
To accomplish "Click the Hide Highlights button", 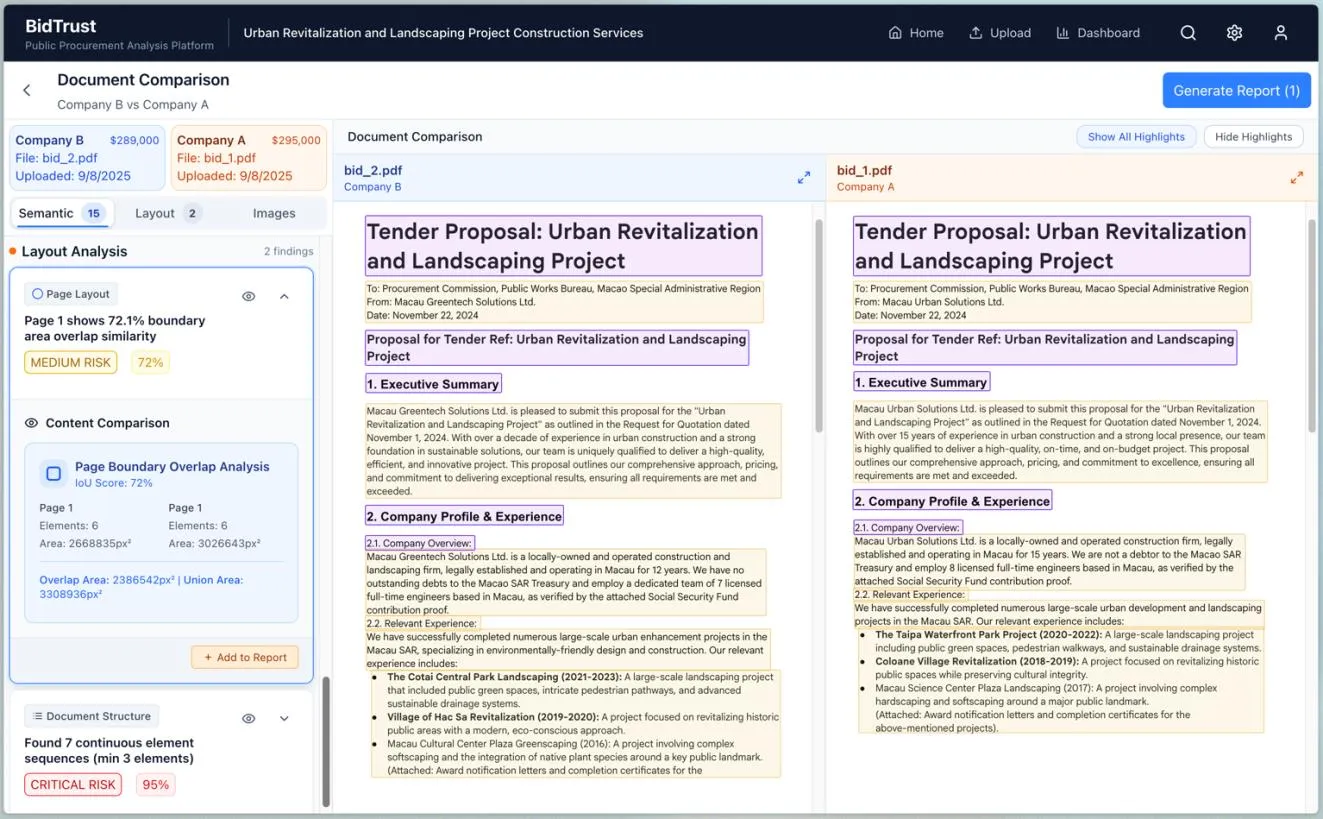I will [1253, 137].
